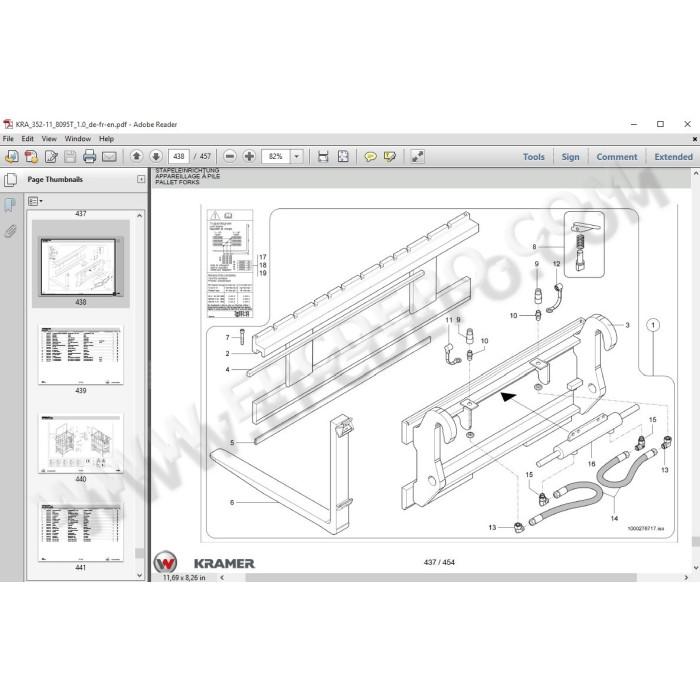Go to next page arrow
Screen dimensions: 700x700
pos(156,156)
